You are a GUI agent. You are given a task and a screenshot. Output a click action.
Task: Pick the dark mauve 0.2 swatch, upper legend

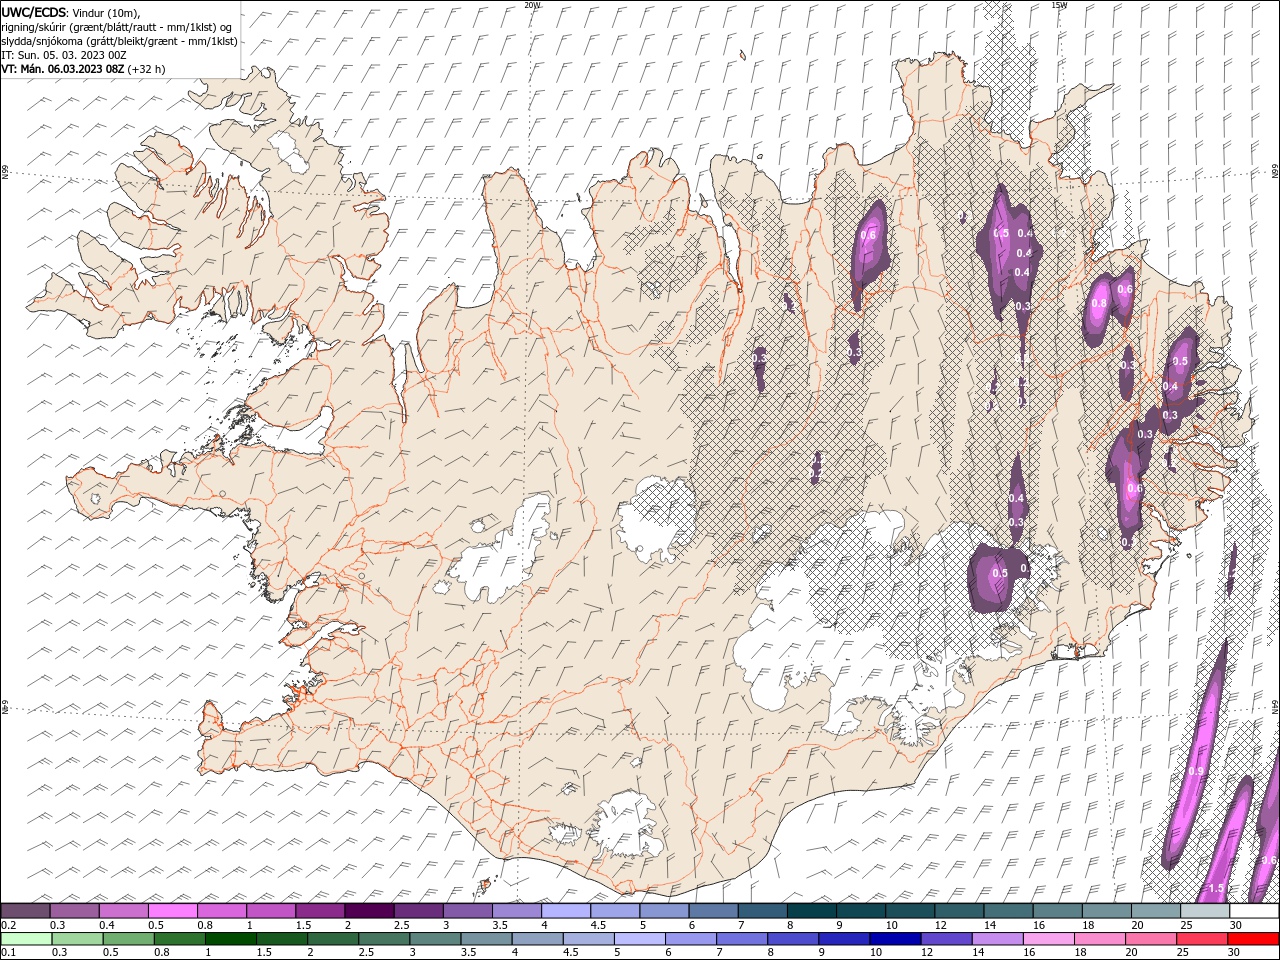25,911
